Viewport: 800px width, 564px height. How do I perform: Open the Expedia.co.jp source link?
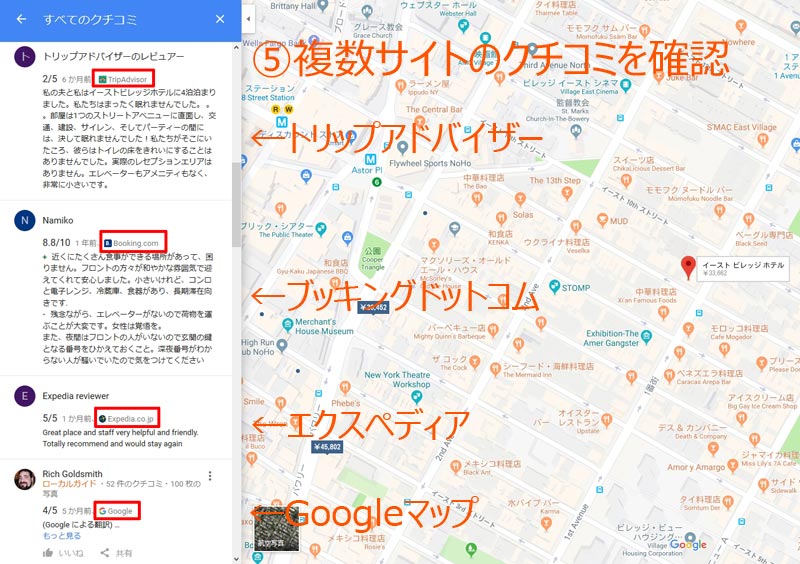(x=126, y=419)
